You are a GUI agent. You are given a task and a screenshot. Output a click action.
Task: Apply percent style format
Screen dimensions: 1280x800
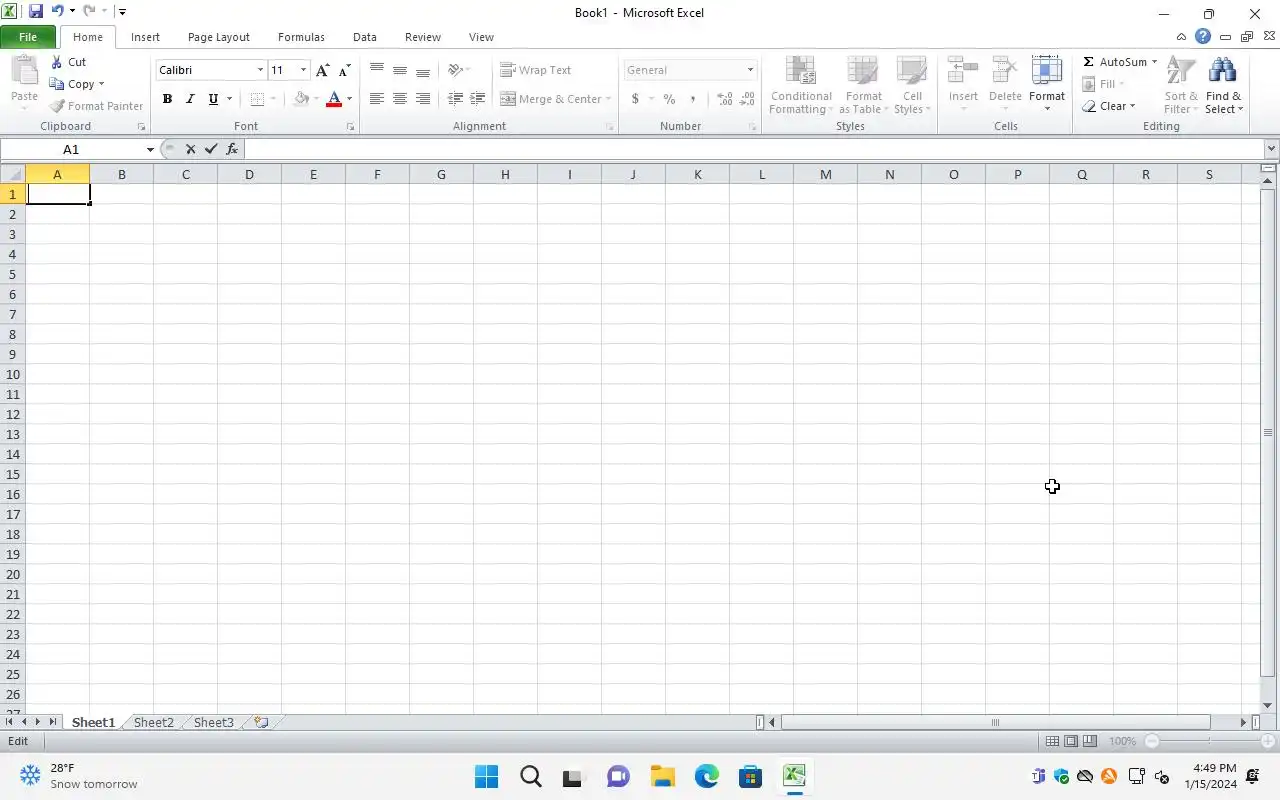[669, 99]
